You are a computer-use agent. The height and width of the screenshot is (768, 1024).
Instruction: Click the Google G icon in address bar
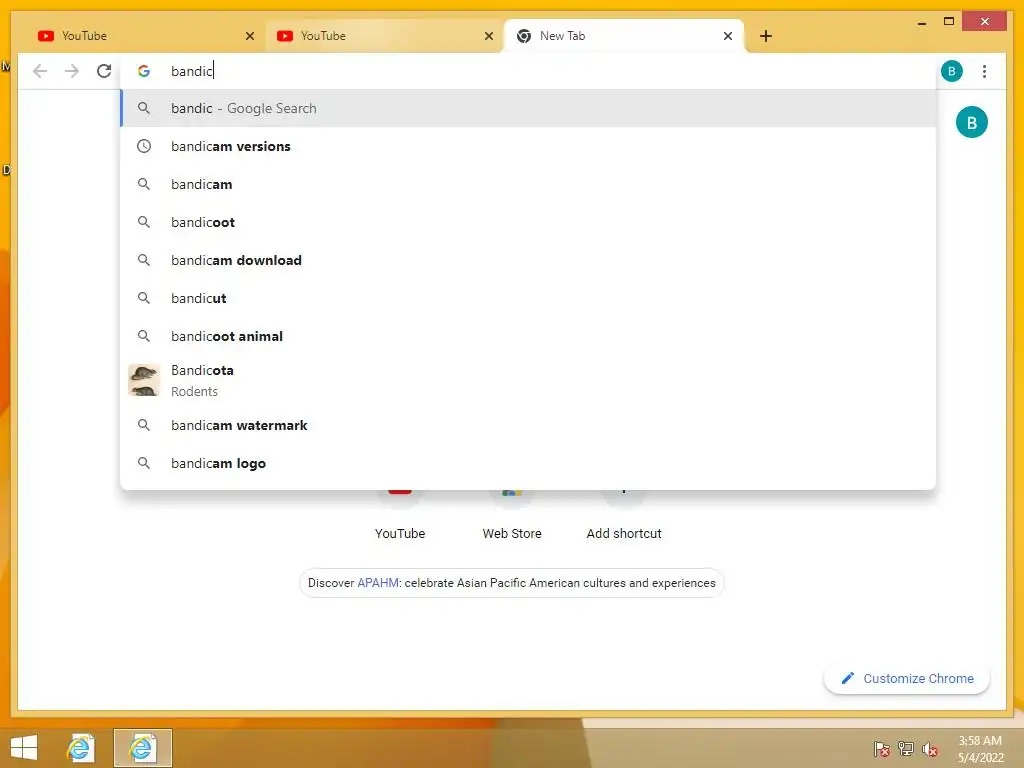tap(144, 71)
